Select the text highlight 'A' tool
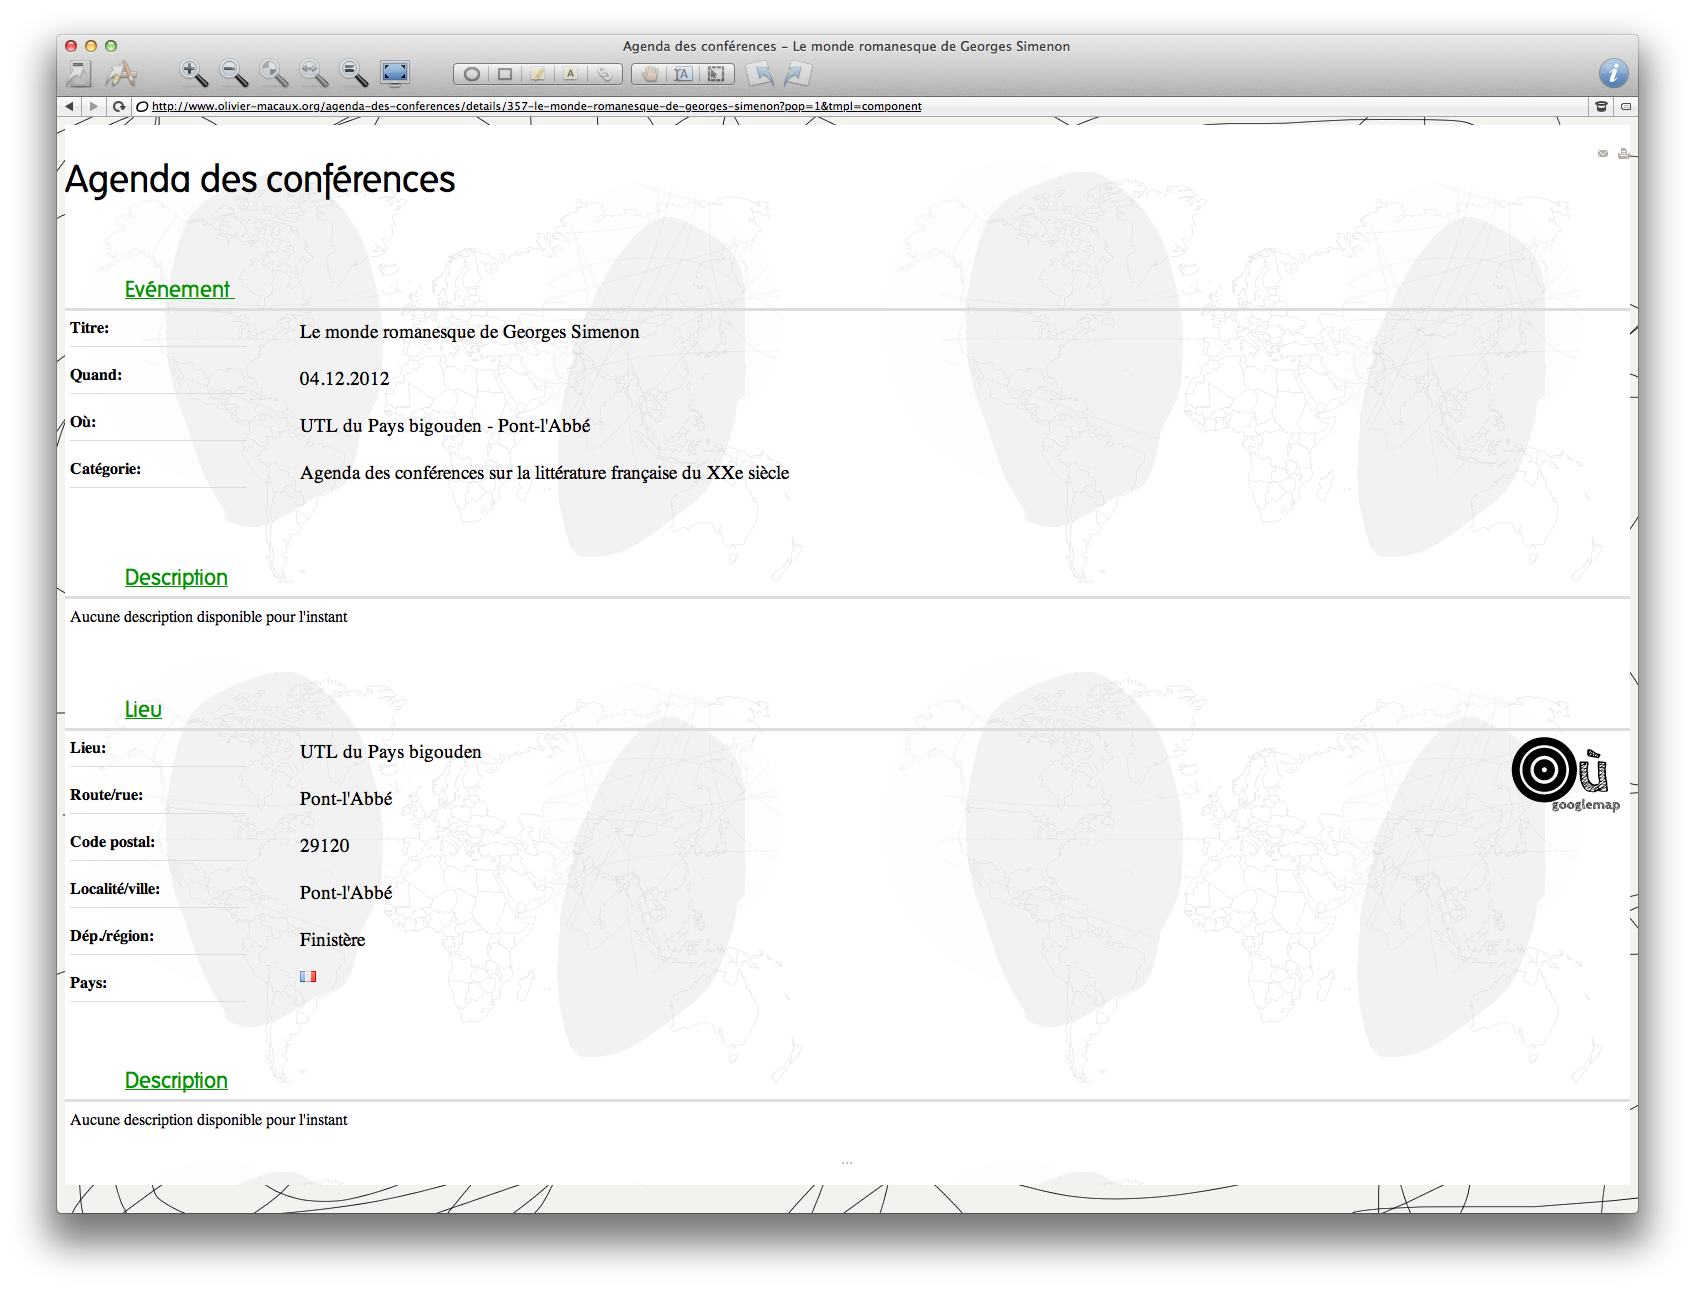Viewport: 1695px width, 1292px height. (x=571, y=74)
